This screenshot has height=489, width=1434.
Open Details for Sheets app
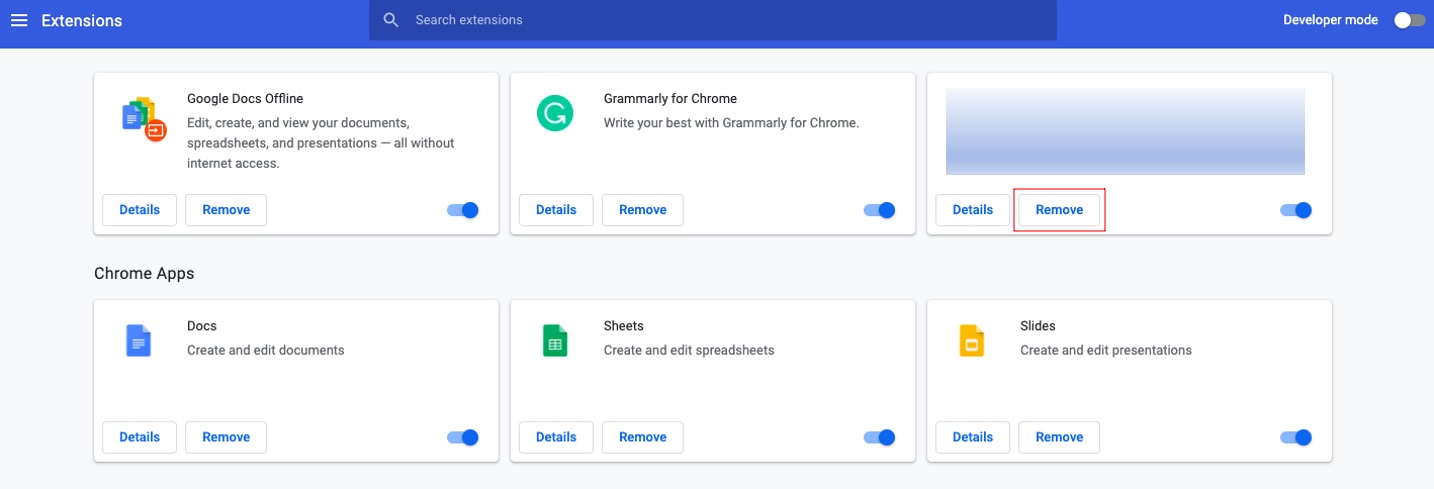(556, 437)
